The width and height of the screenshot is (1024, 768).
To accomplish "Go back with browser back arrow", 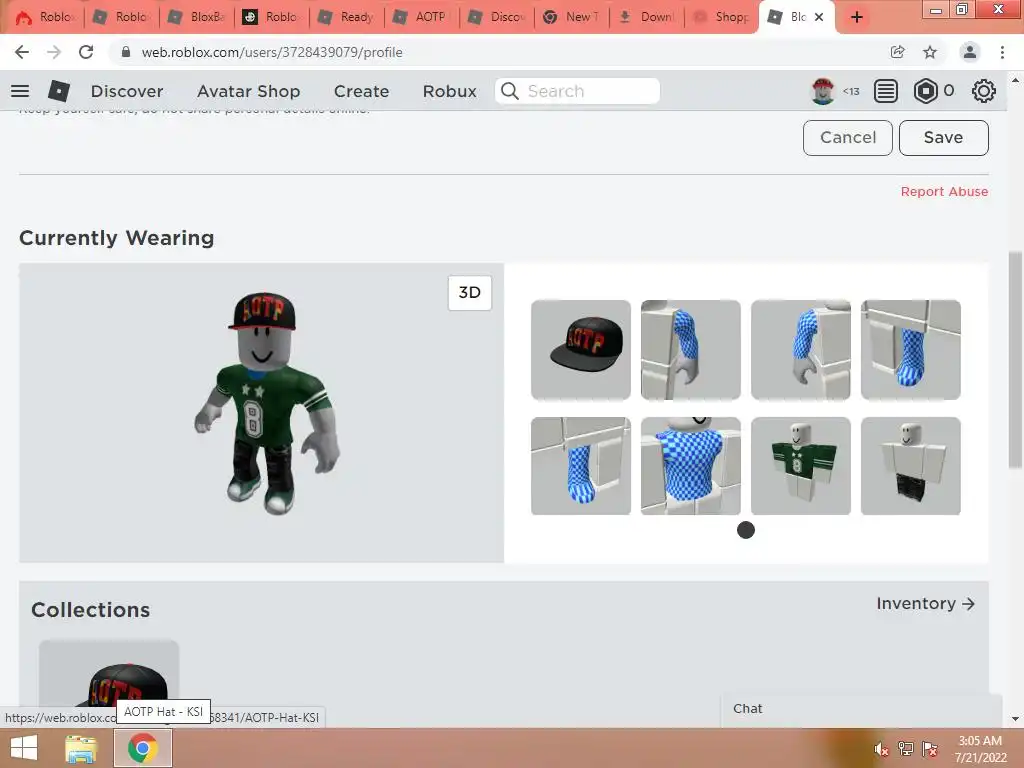I will [x=22, y=52].
